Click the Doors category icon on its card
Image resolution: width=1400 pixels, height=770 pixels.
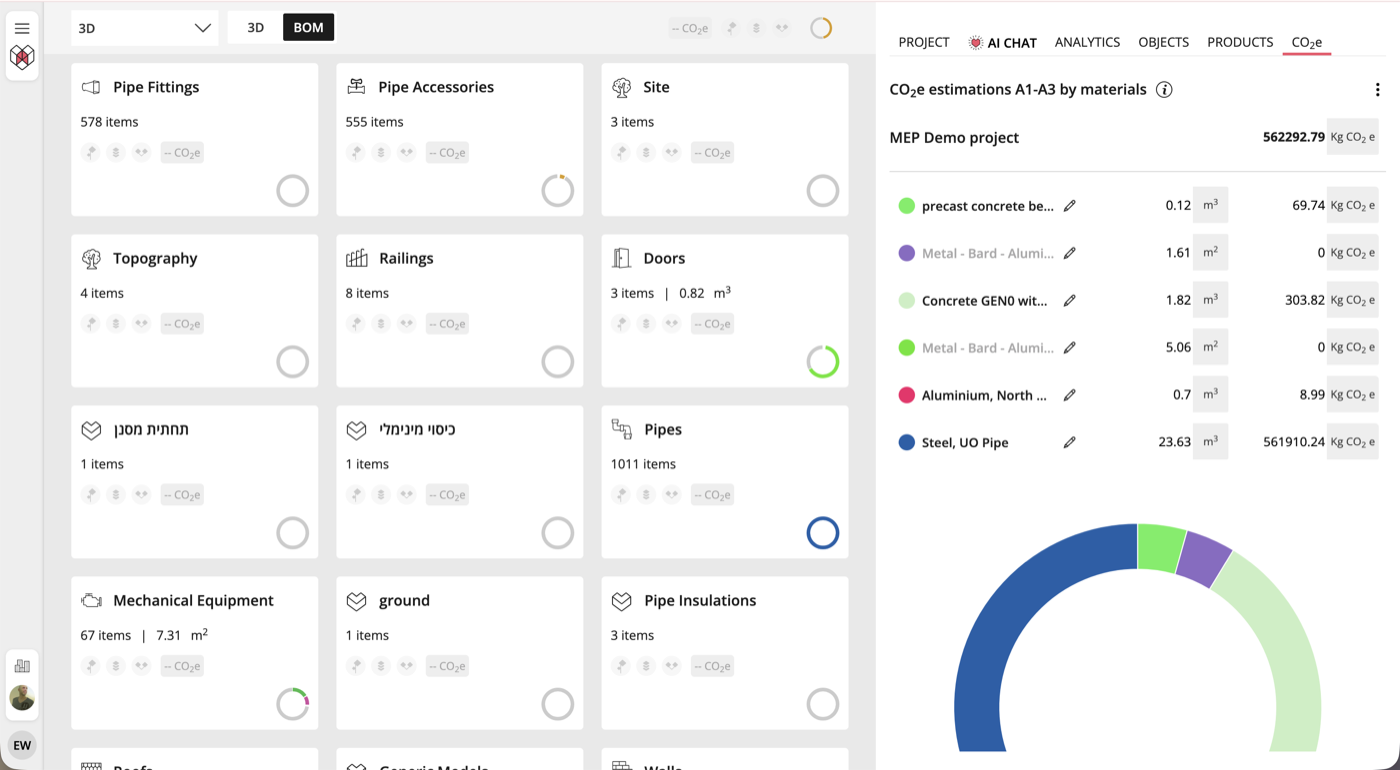621,258
